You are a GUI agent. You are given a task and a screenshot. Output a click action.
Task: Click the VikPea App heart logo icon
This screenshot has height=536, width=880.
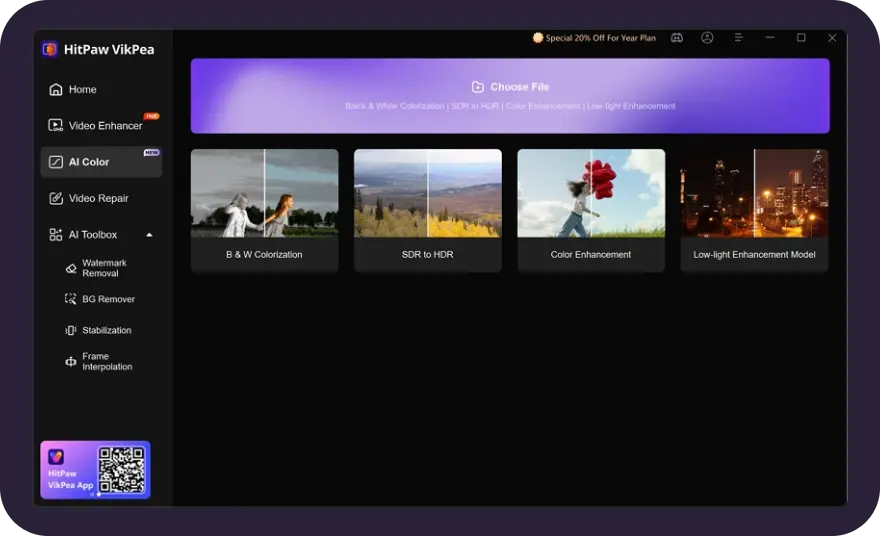click(56, 457)
